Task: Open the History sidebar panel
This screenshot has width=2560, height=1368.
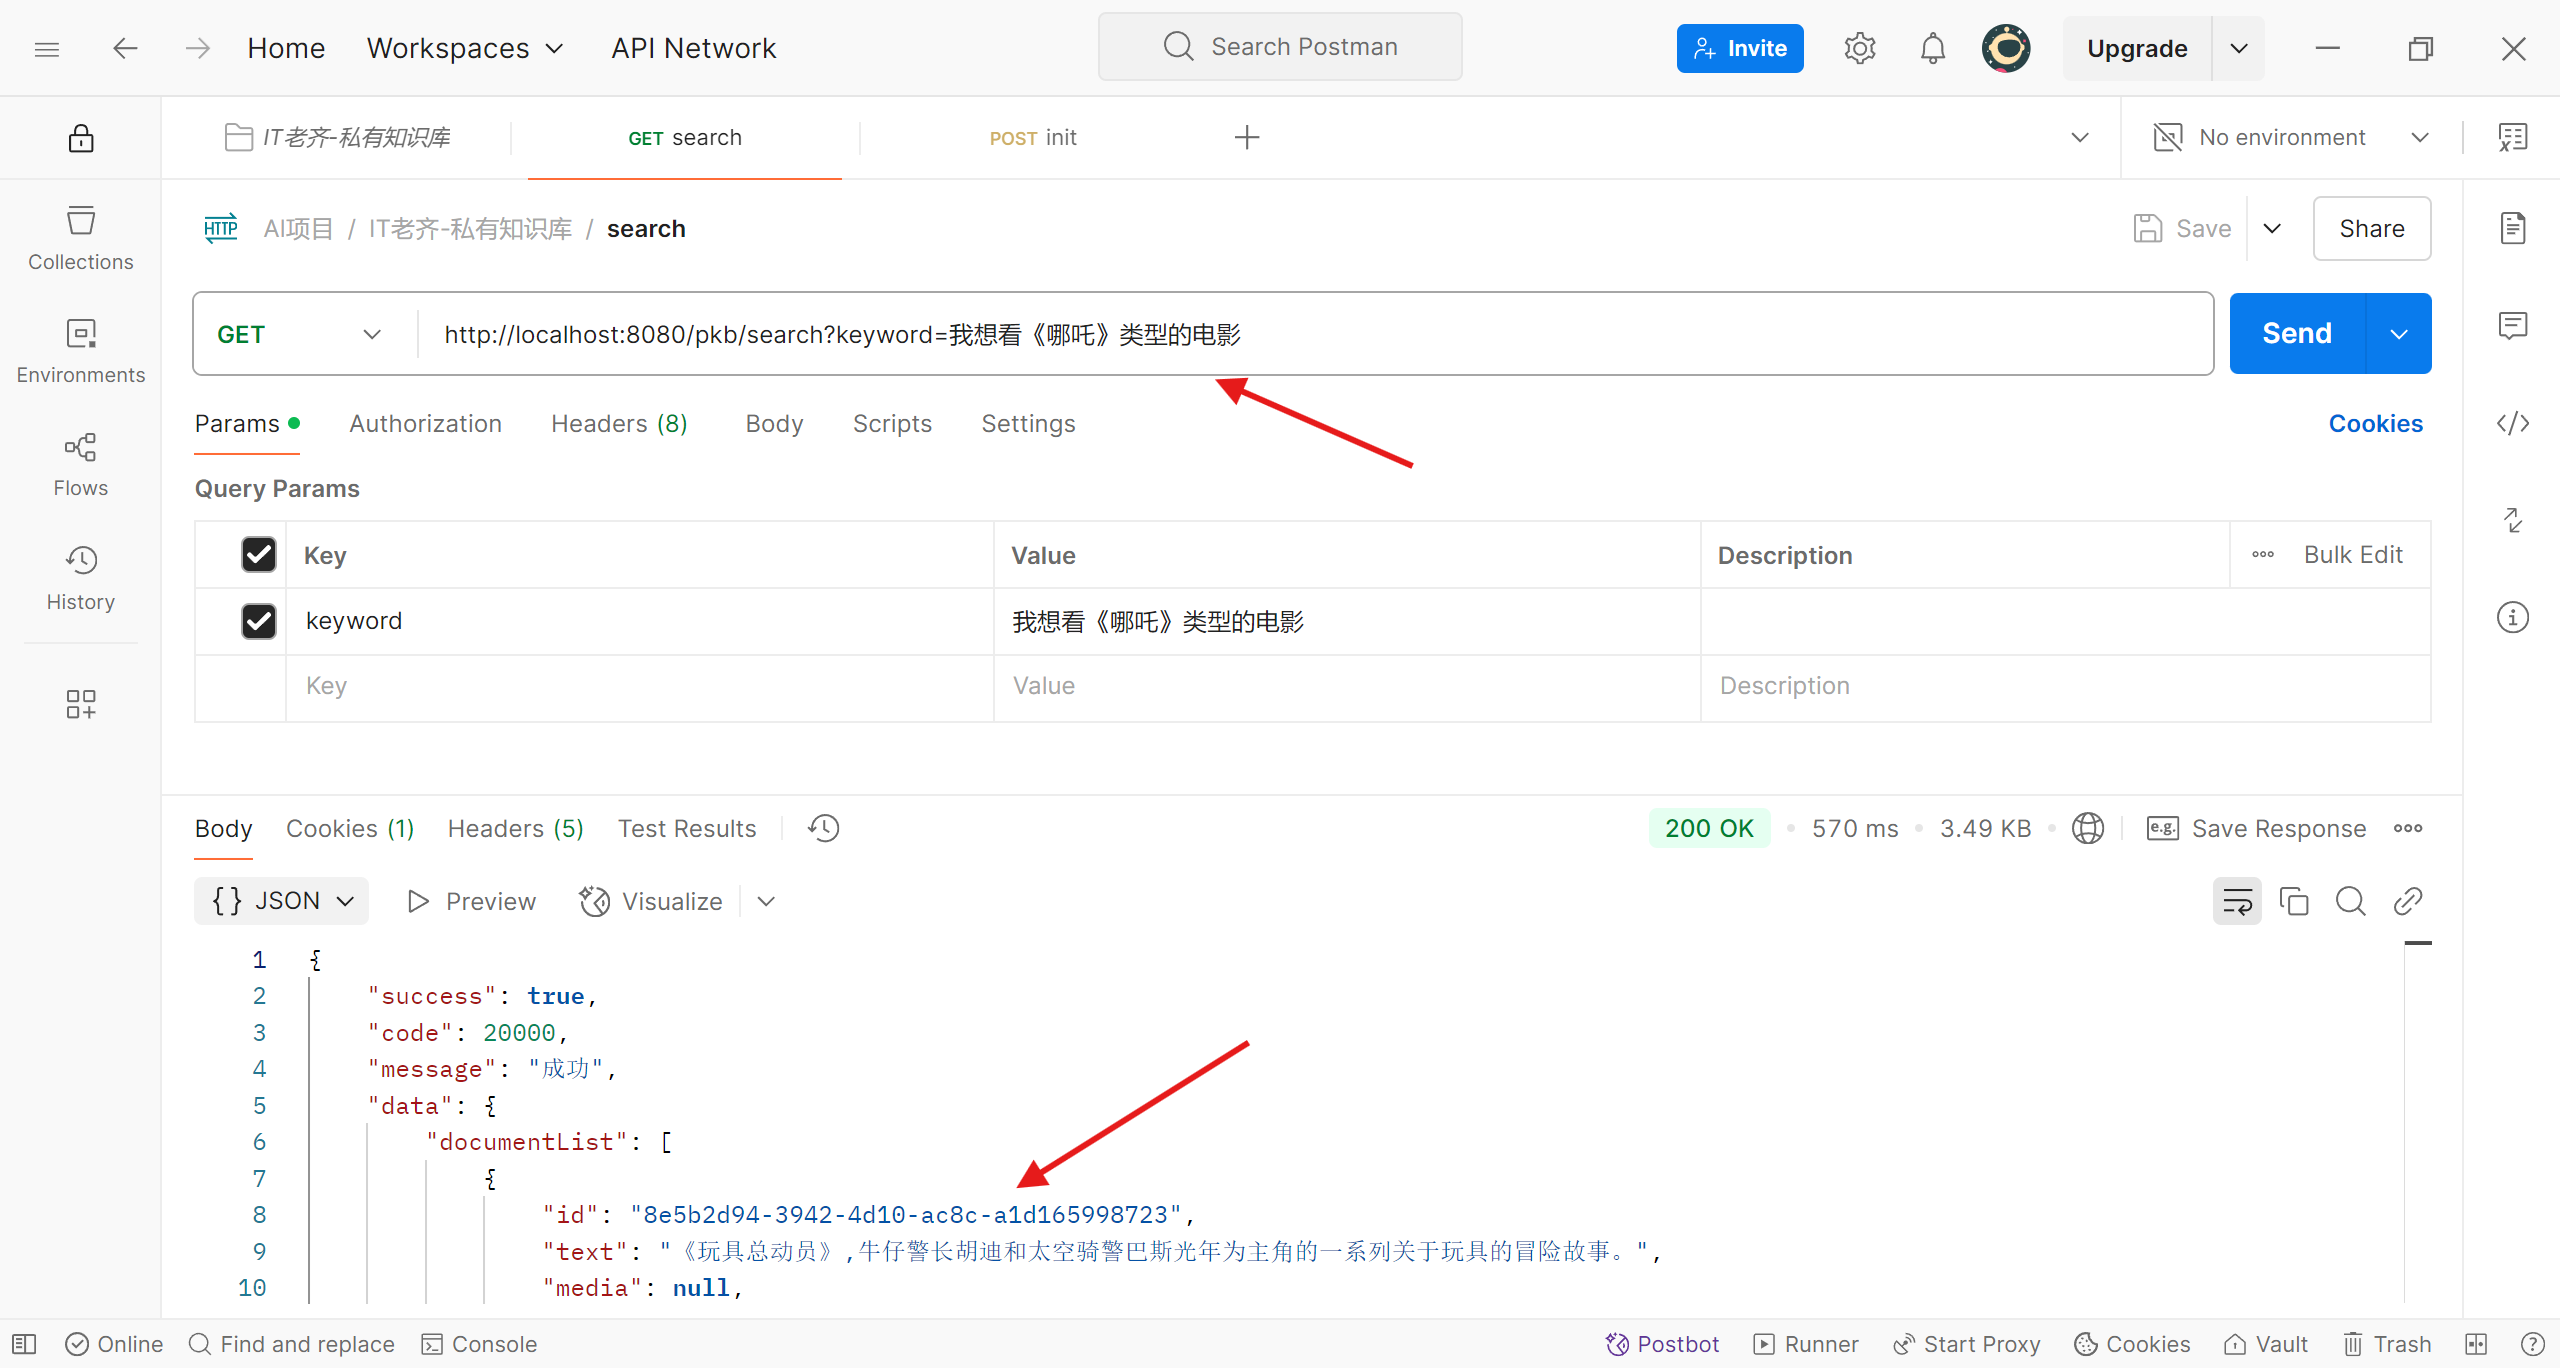Action: [x=80, y=578]
